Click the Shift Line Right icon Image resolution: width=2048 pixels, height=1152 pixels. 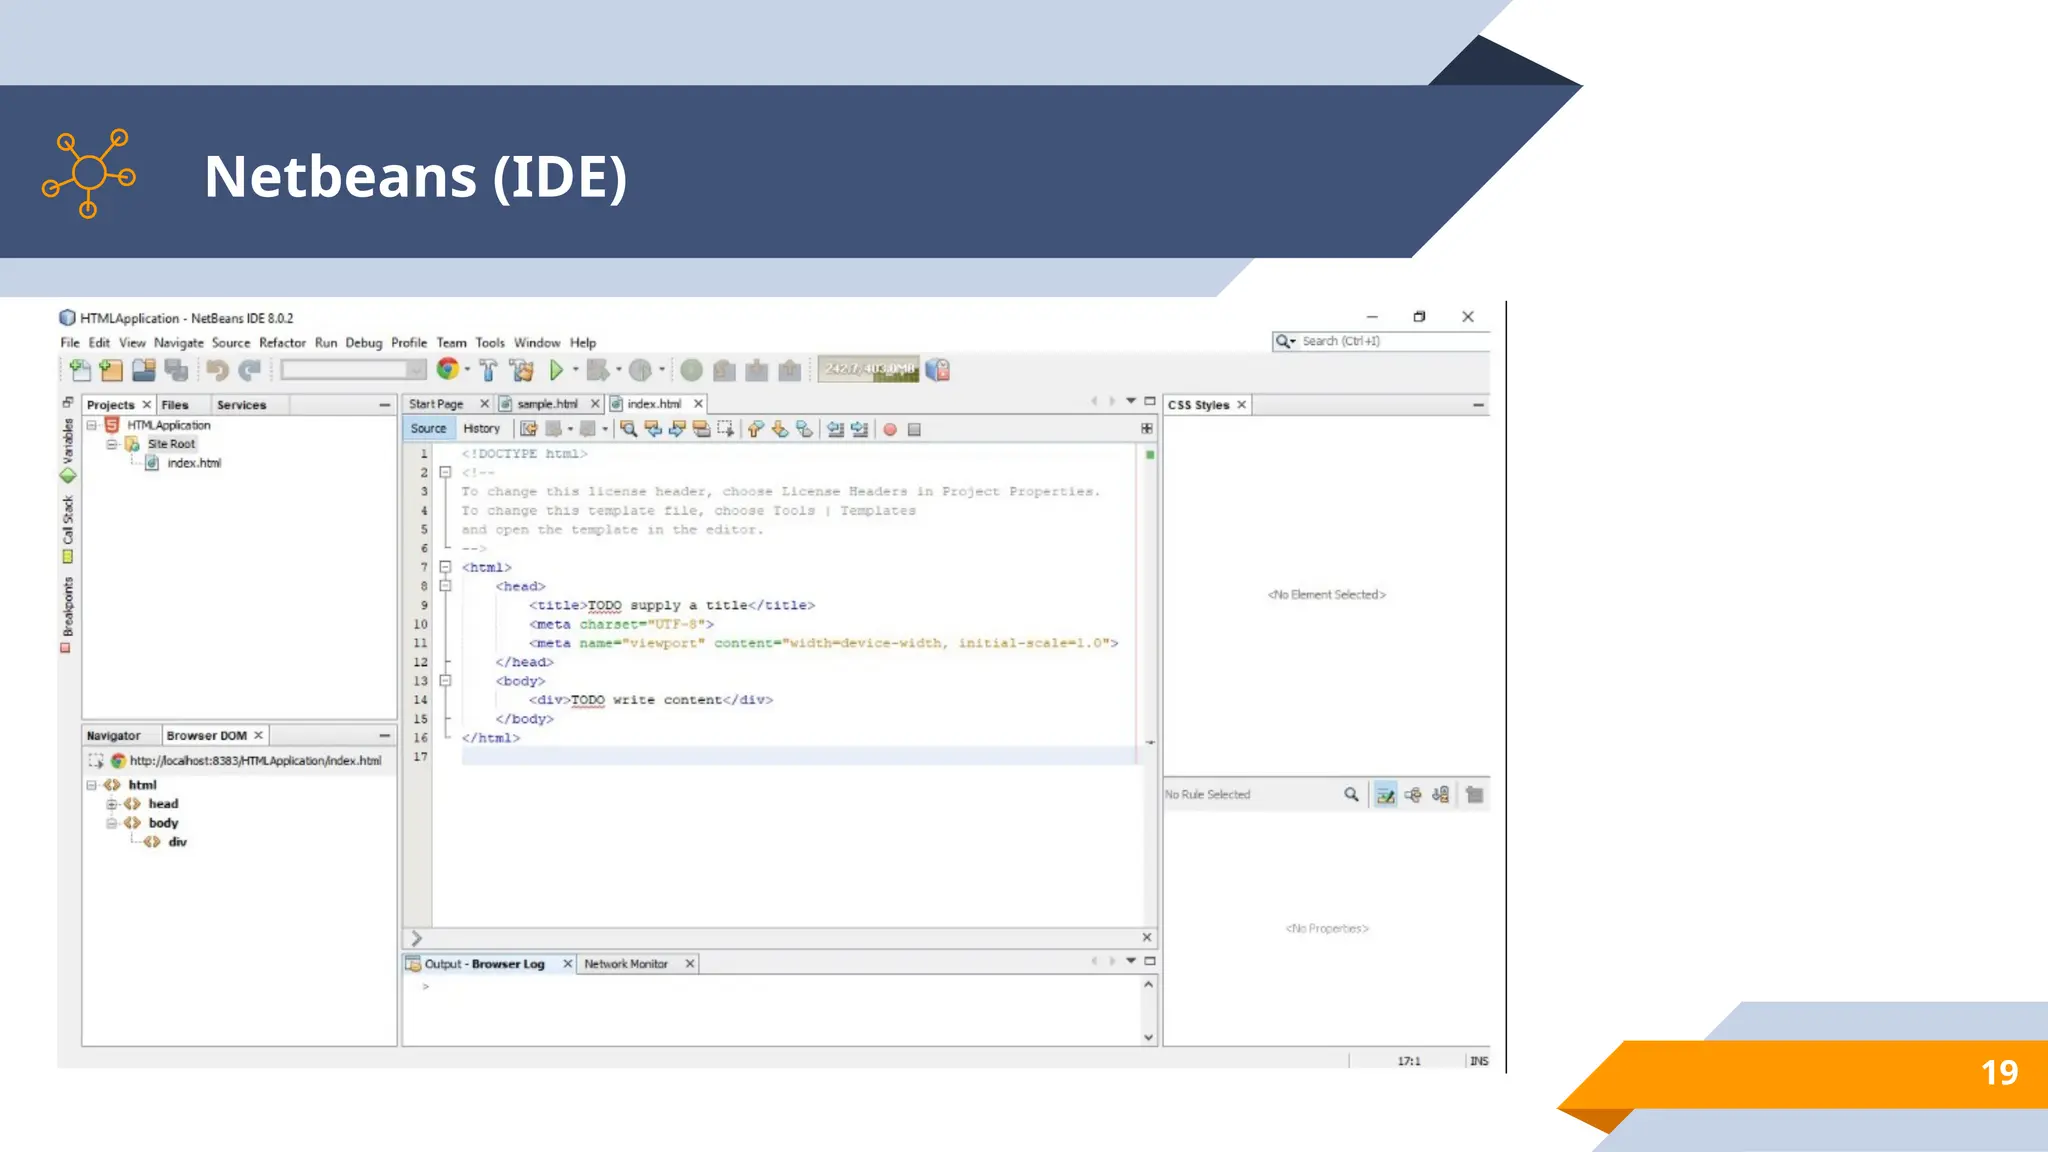click(x=859, y=429)
